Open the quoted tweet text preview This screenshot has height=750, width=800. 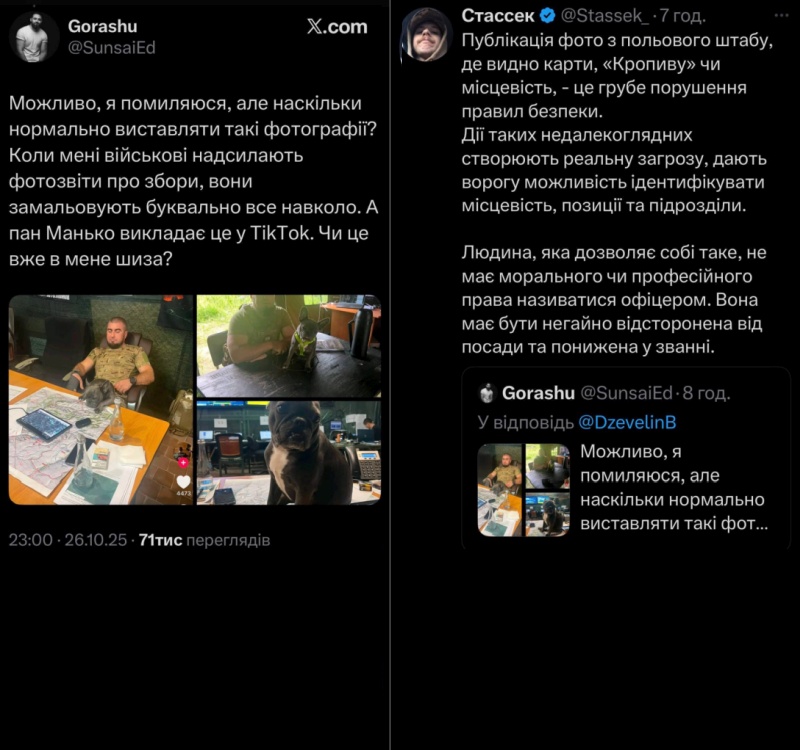point(673,487)
